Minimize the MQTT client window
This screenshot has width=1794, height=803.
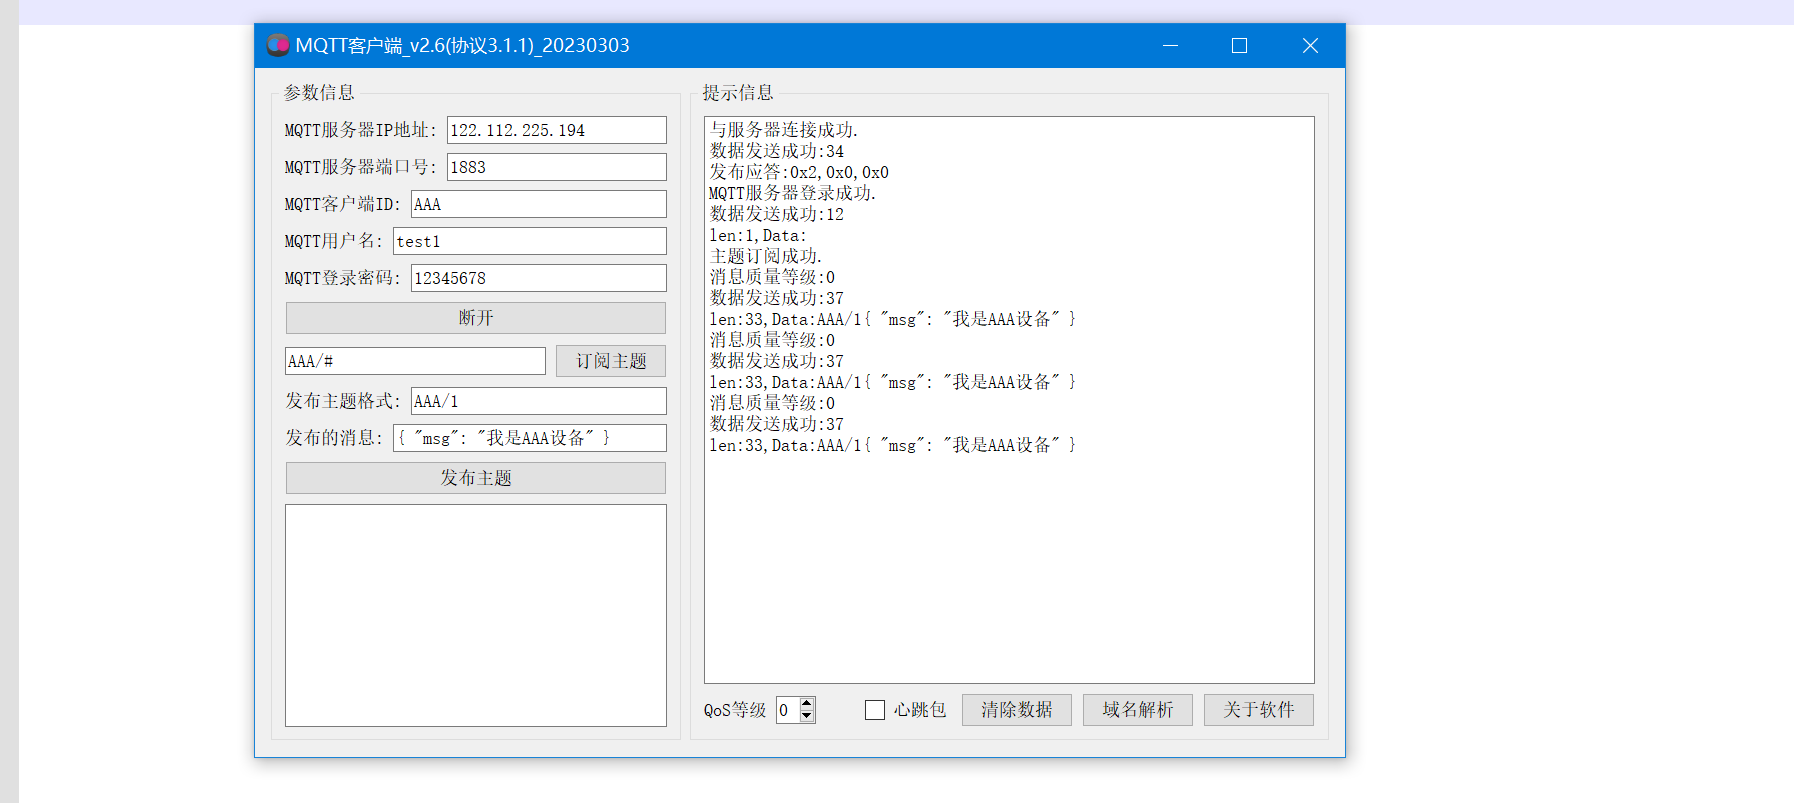(x=1170, y=45)
